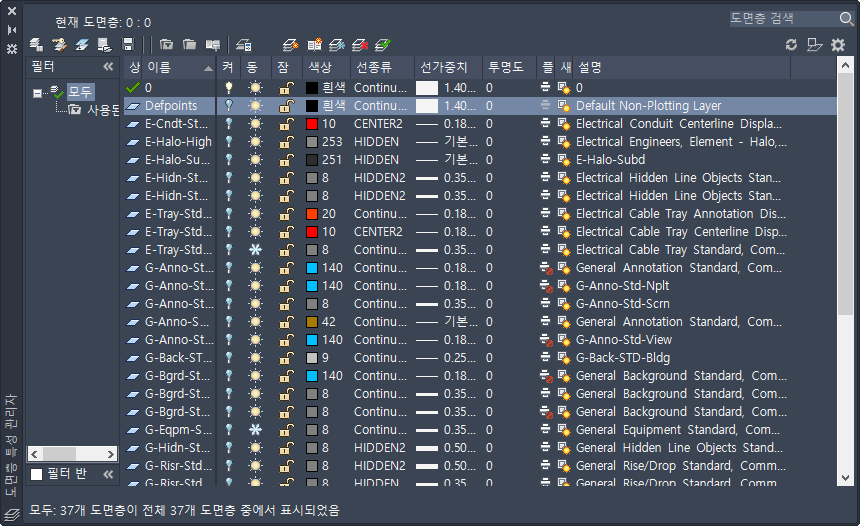Toggle override highlight icon beside refresh
The image size is (860, 526).
click(814, 44)
